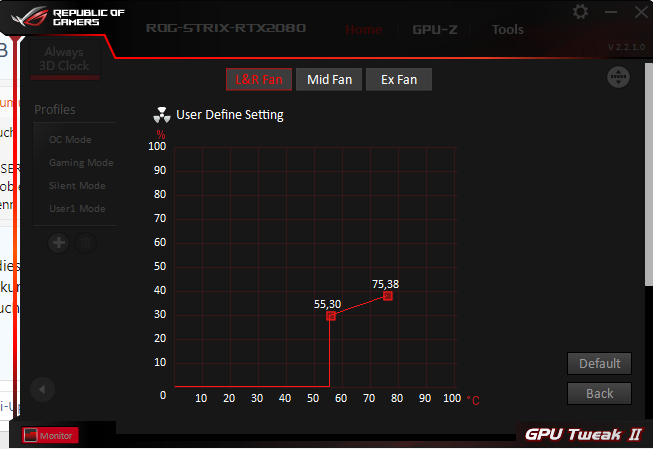653x449 pixels.
Task: Add a new profile with plus icon
Action: pos(59,242)
